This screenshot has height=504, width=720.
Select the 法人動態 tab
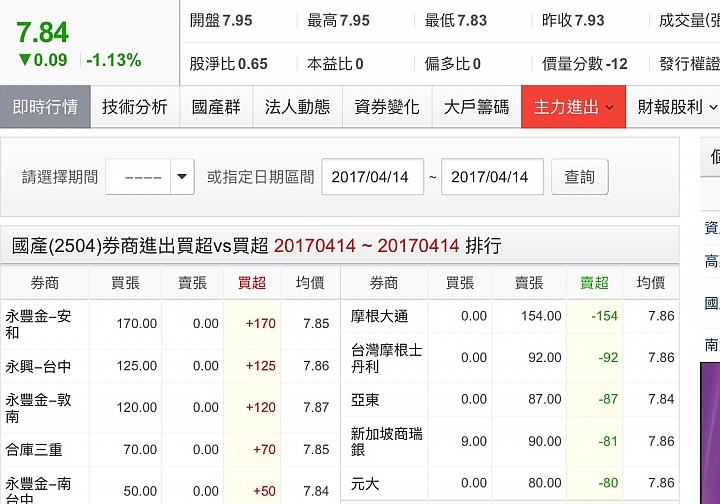tap(297, 107)
